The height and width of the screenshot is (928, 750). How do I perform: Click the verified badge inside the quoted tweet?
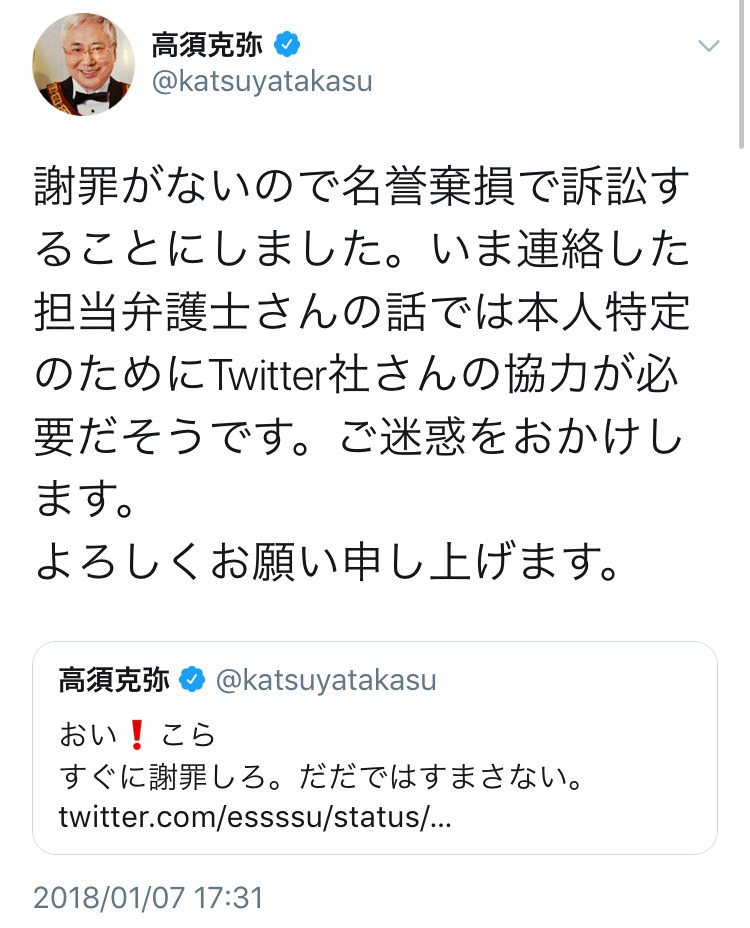pos(192,679)
